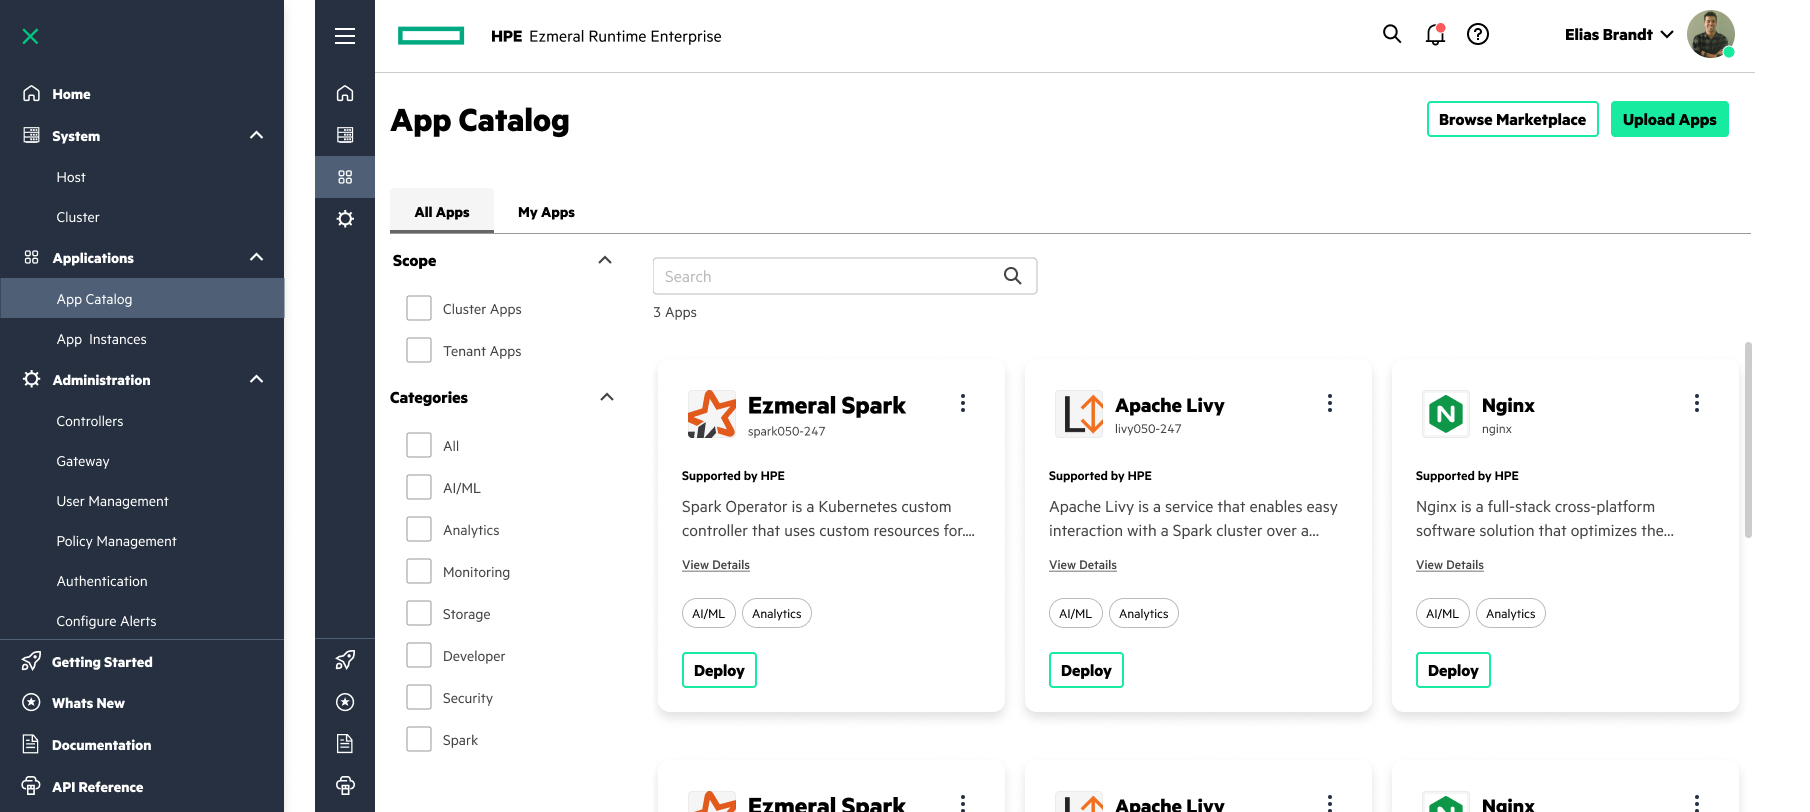Check the Analytics category checkbox
1810x812 pixels.
[419, 529]
